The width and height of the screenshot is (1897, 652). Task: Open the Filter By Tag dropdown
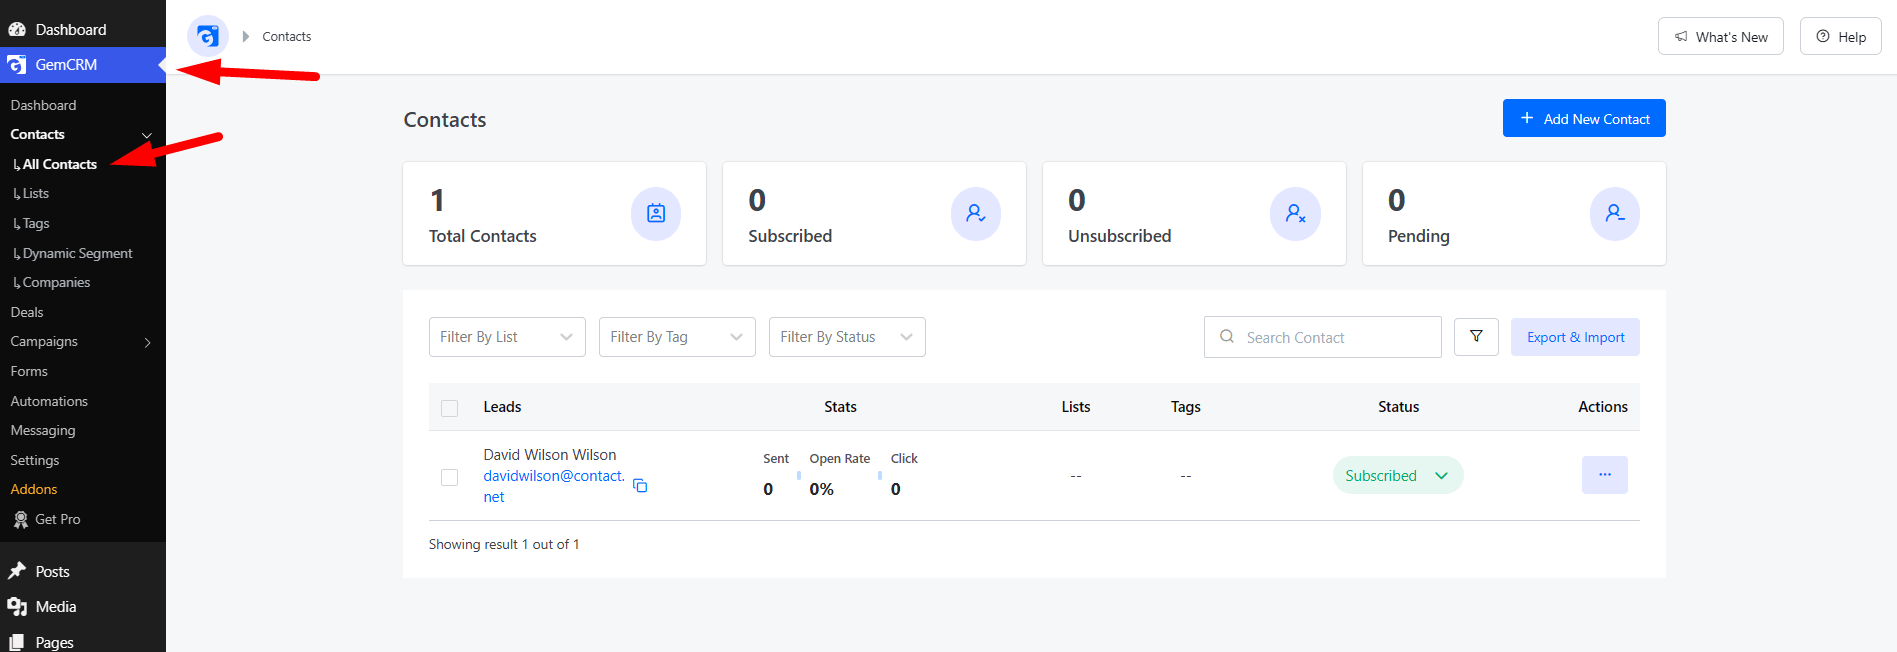point(677,337)
